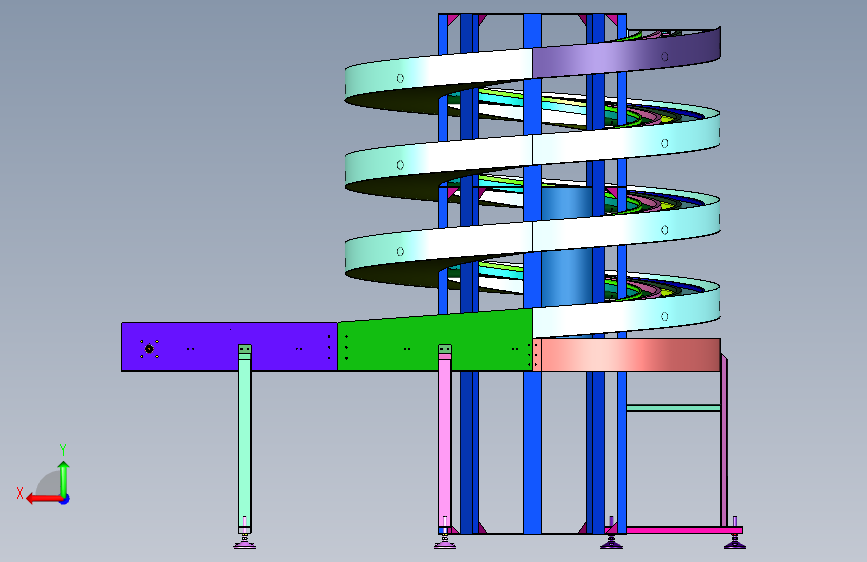Click the gray XY plane sector of triad

(x=49, y=483)
